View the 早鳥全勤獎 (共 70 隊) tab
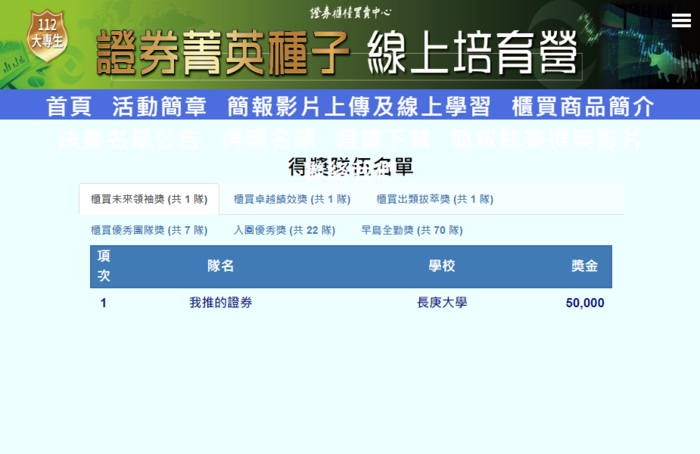 [x=411, y=230]
